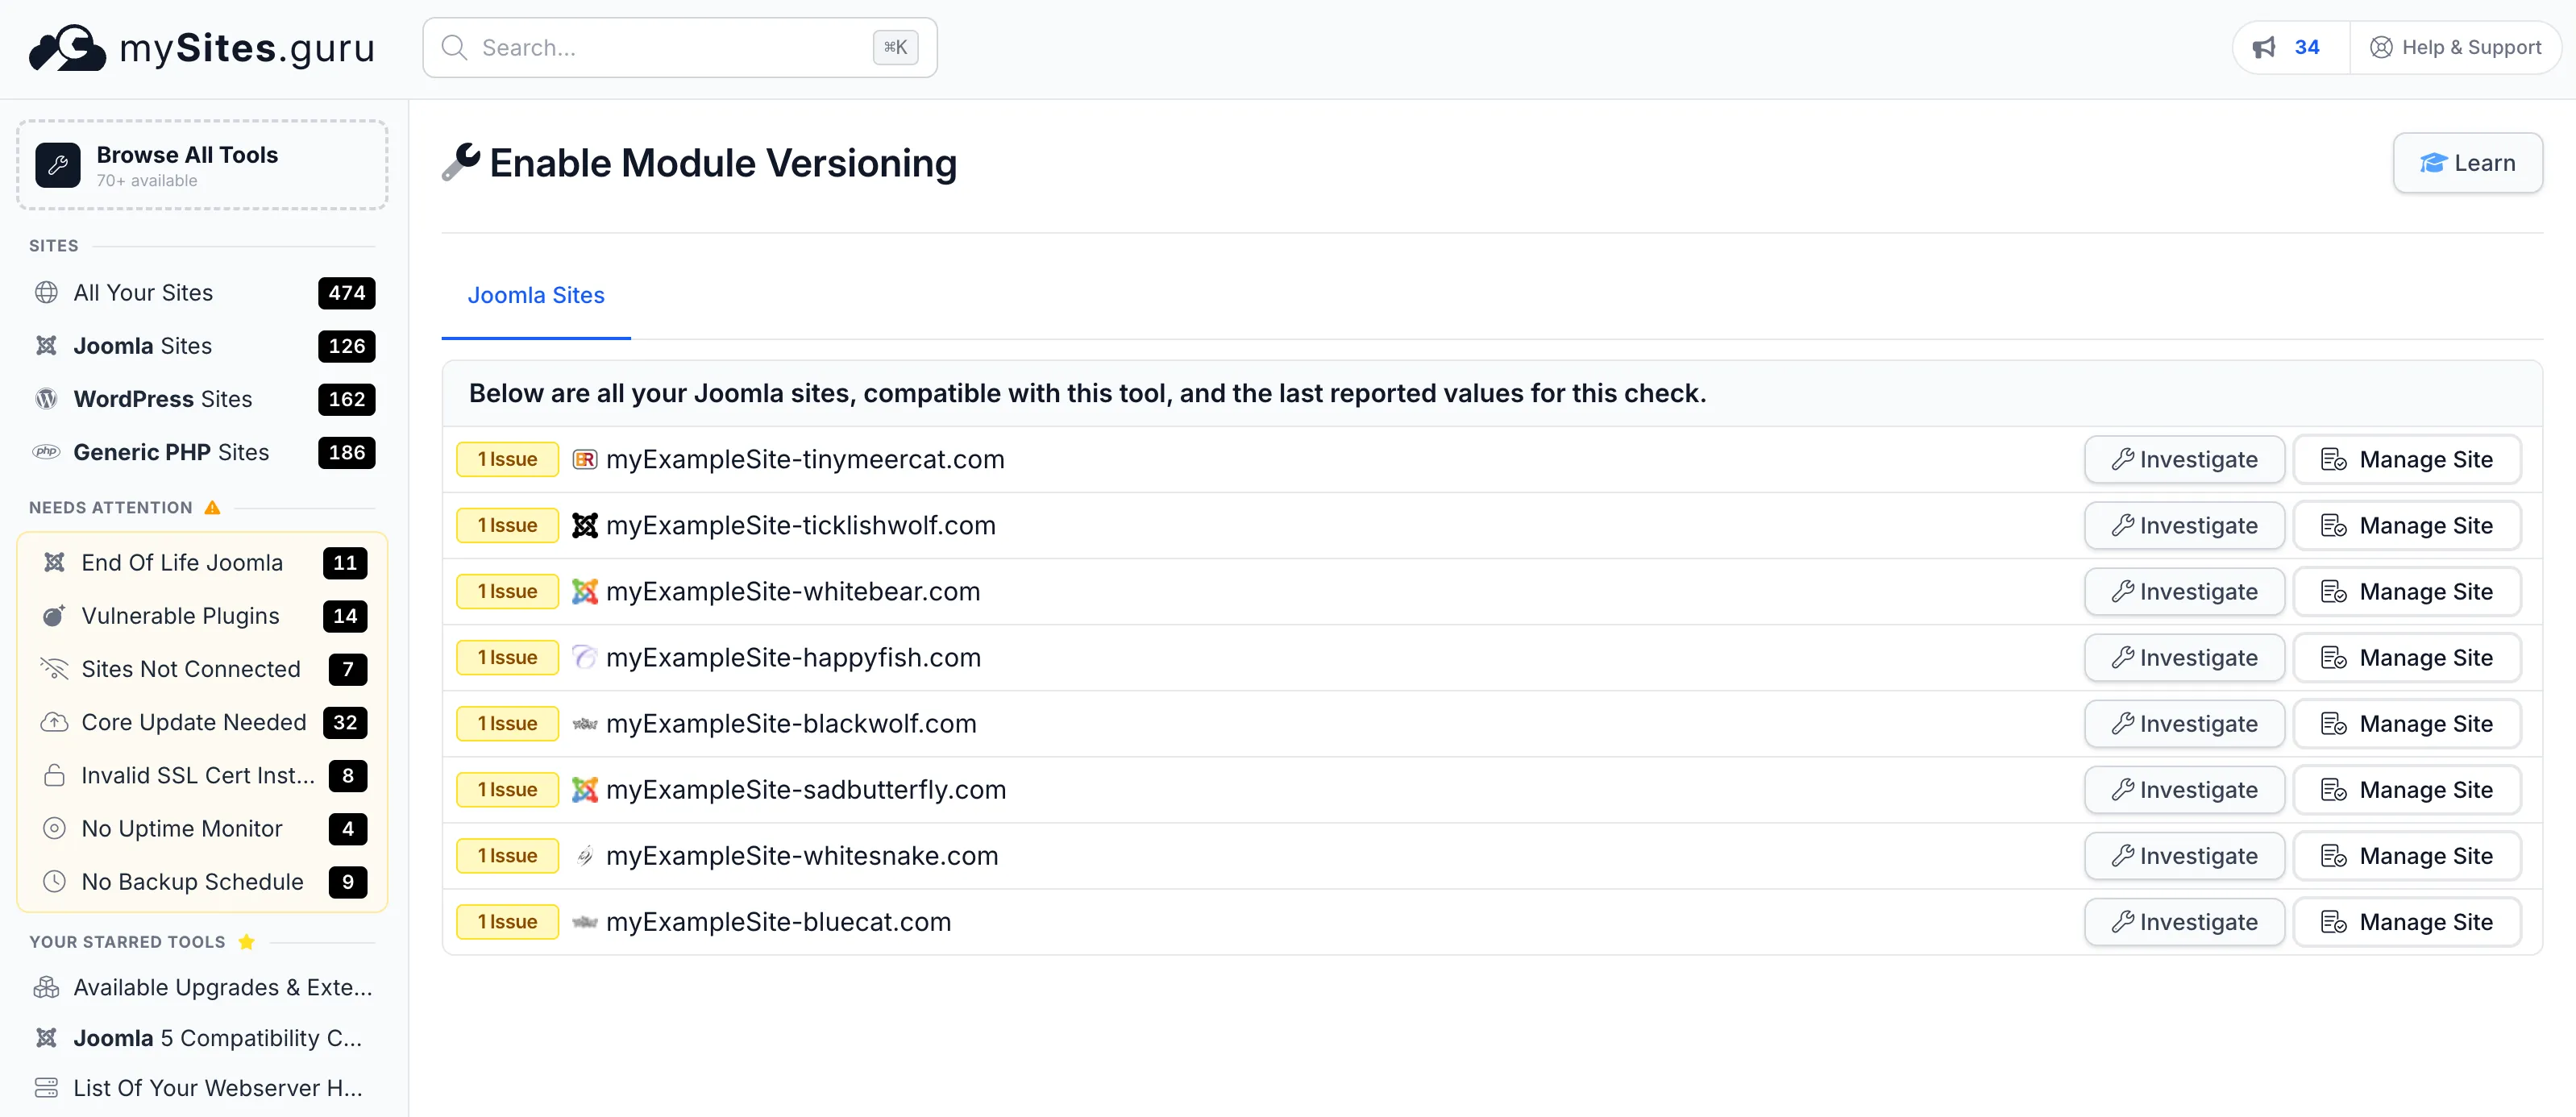Investigate myExampleSite-tinymeercat.com
Image resolution: width=2576 pixels, height=1117 pixels.
[x=2184, y=459]
